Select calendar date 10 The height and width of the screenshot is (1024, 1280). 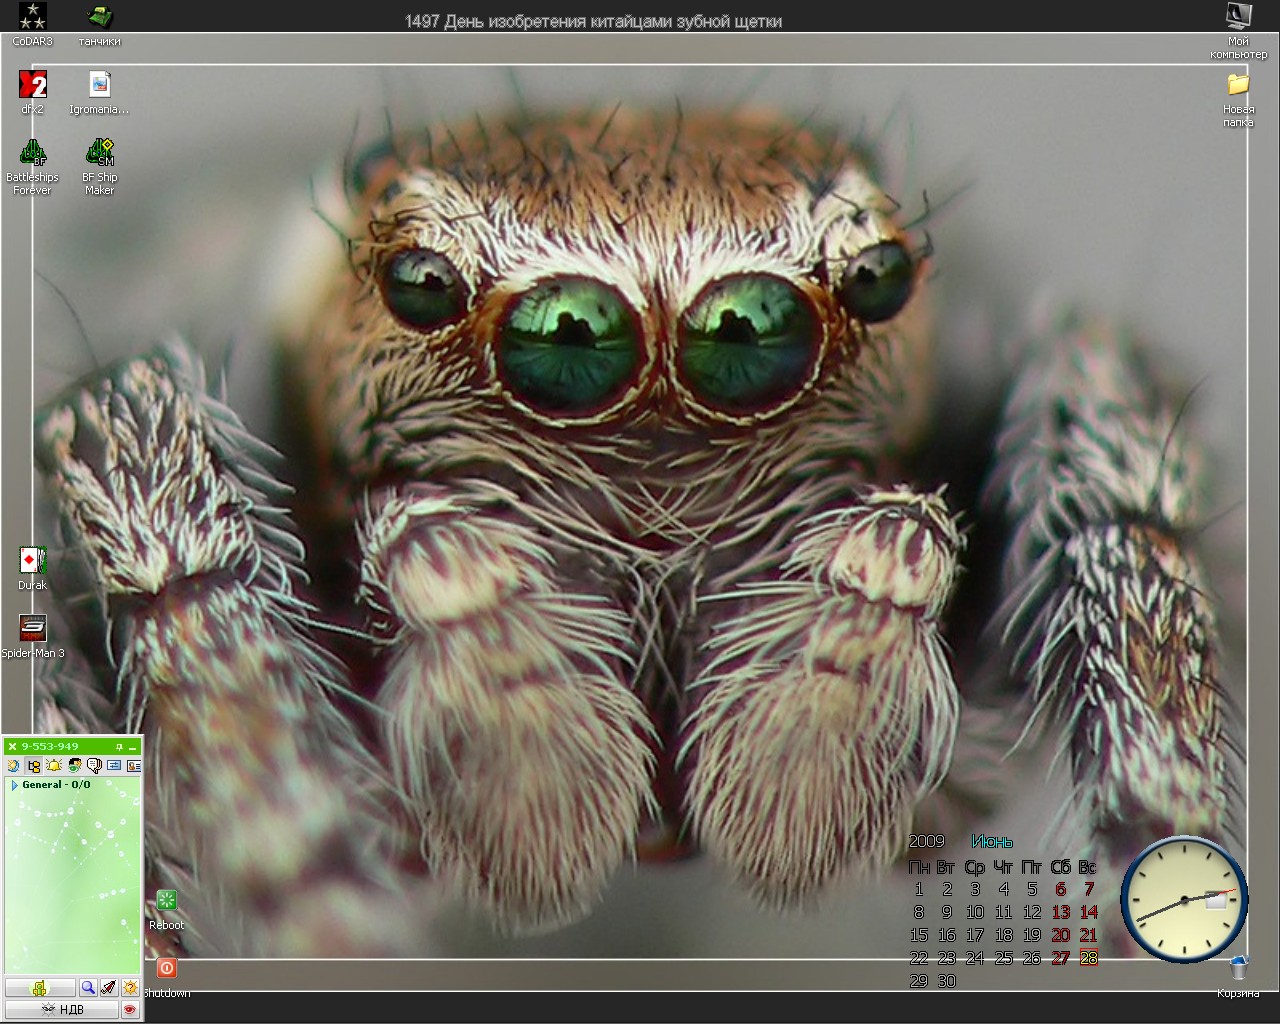pos(975,912)
